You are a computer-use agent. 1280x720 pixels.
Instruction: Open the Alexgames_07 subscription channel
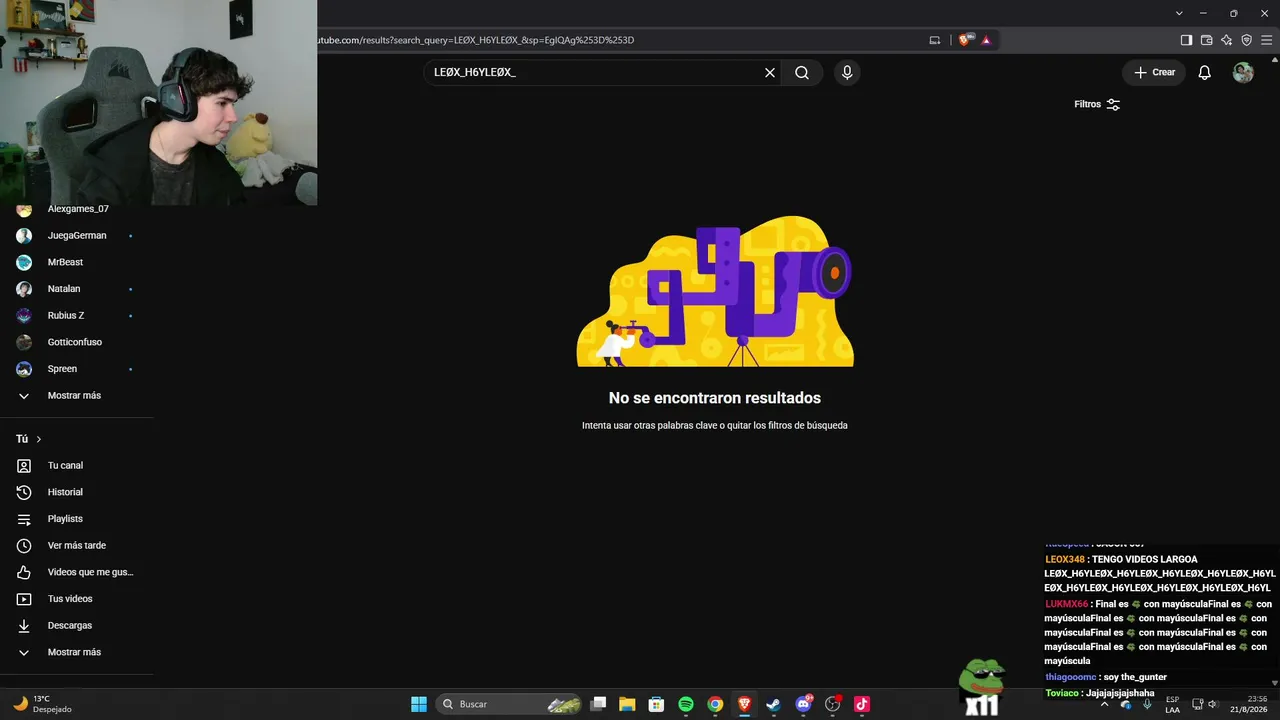click(x=77, y=209)
